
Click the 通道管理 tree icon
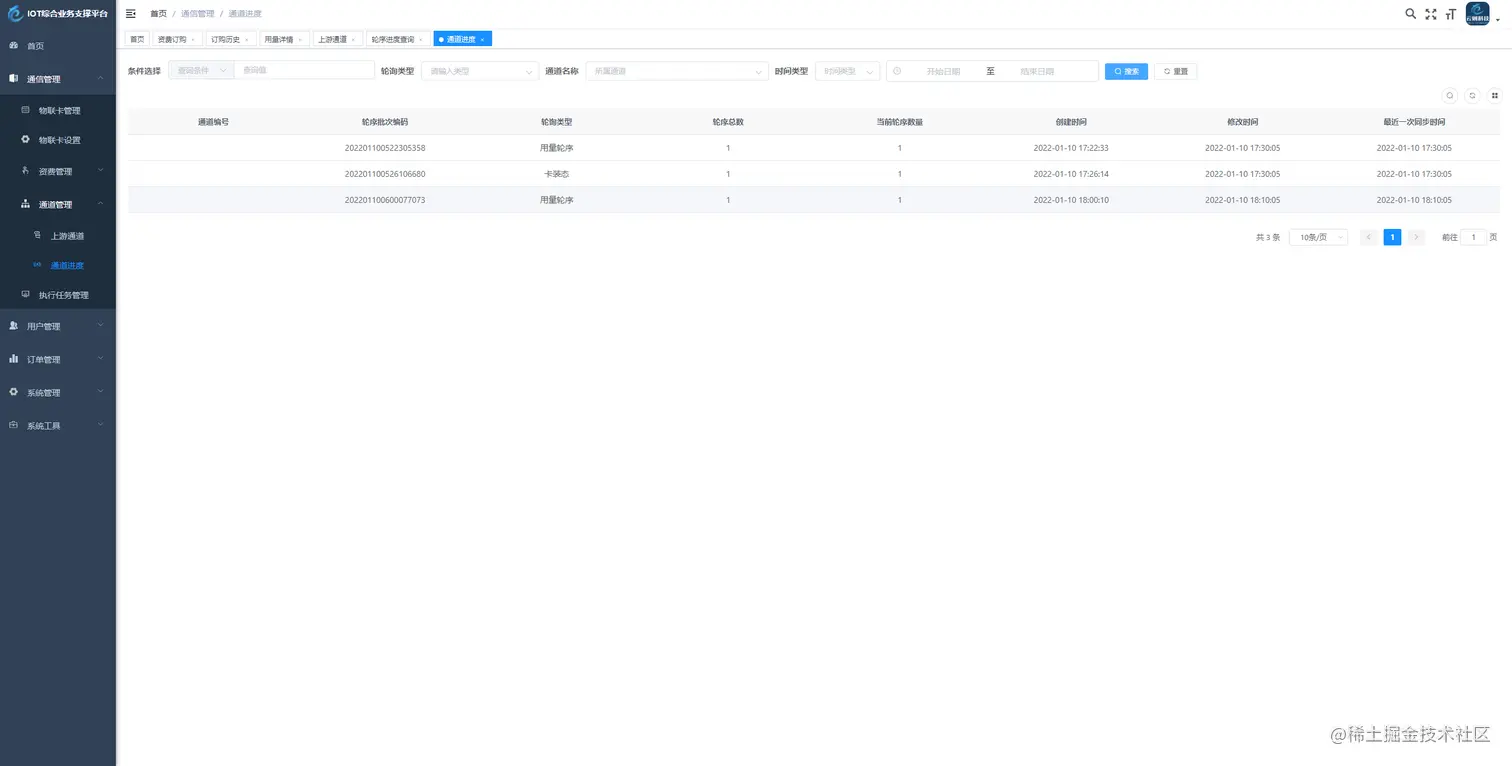26,204
